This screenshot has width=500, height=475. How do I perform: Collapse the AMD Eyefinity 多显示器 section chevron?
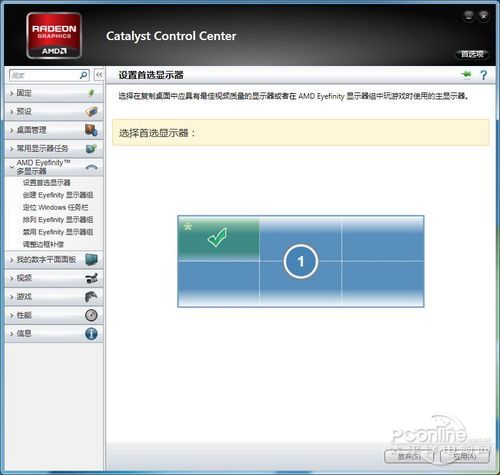pyautogui.click(x=12, y=167)
